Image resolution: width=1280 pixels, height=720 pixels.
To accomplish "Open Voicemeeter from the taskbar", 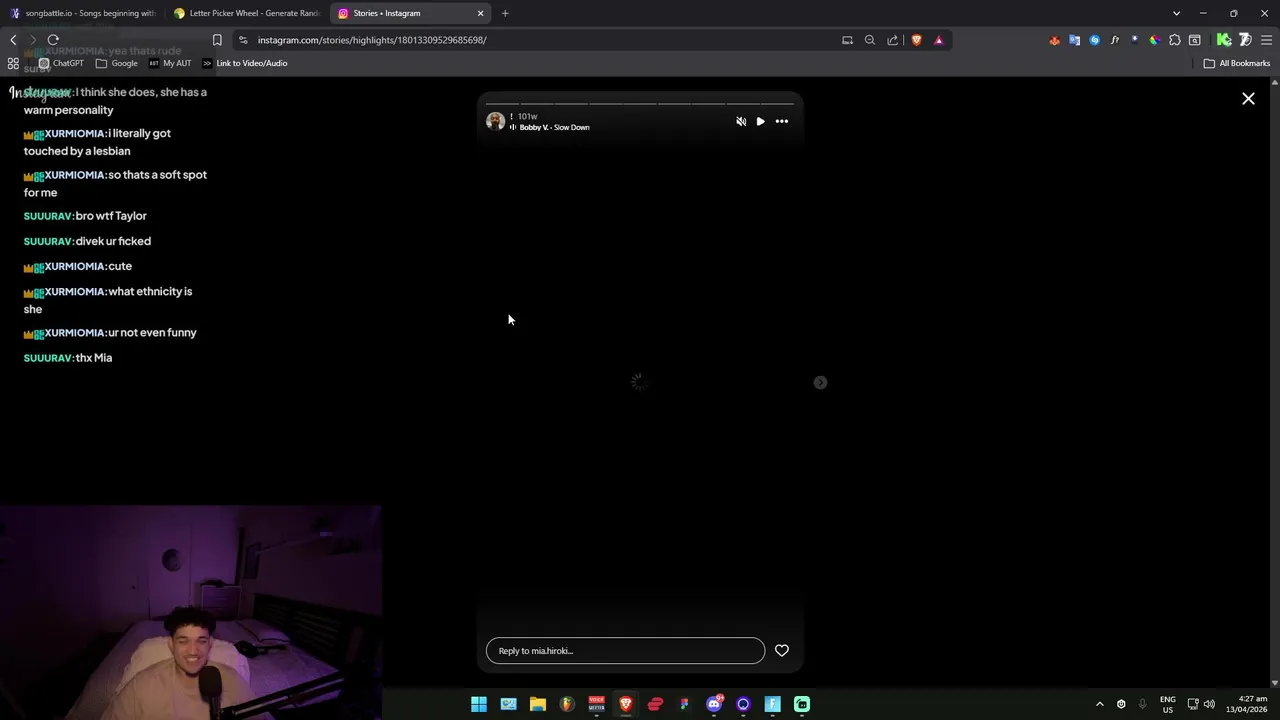I will 597,704.
